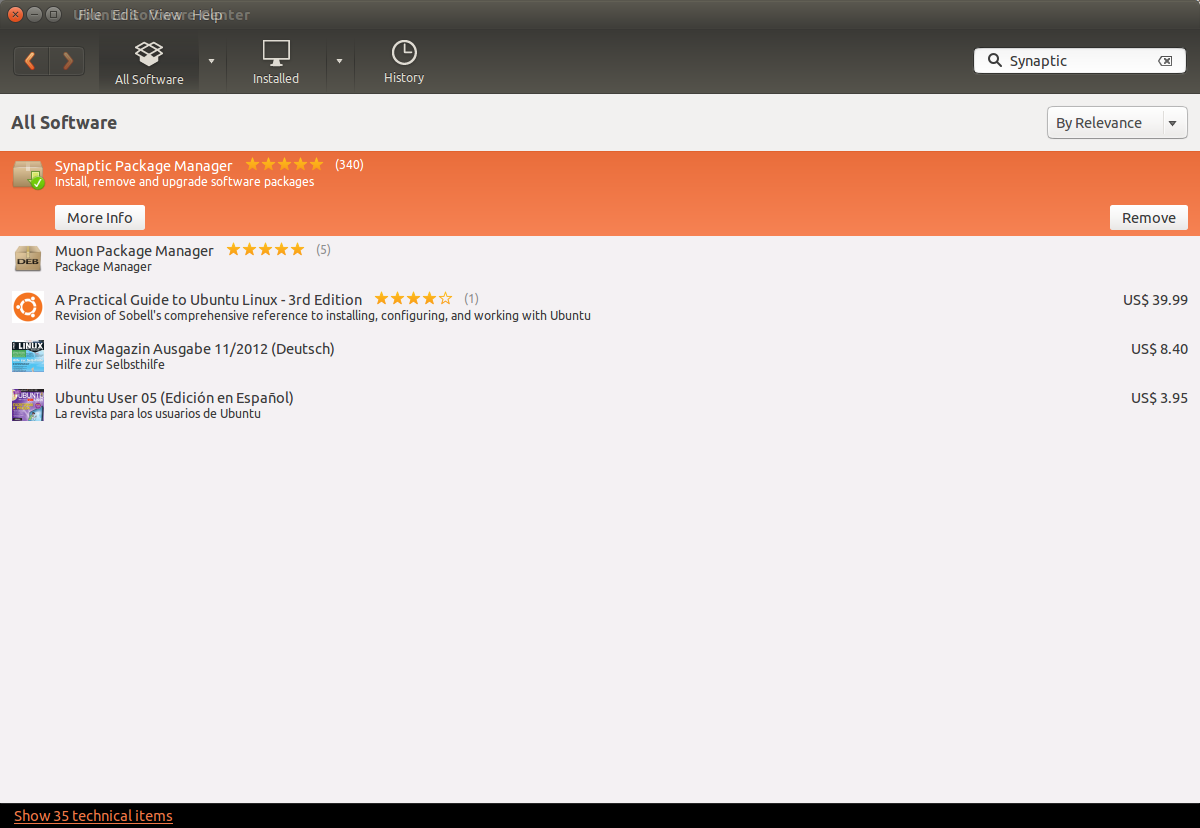The width and height of the screenshot is (1200, 828).
Task: Show 35 technical items
Action: pos(93,816)
